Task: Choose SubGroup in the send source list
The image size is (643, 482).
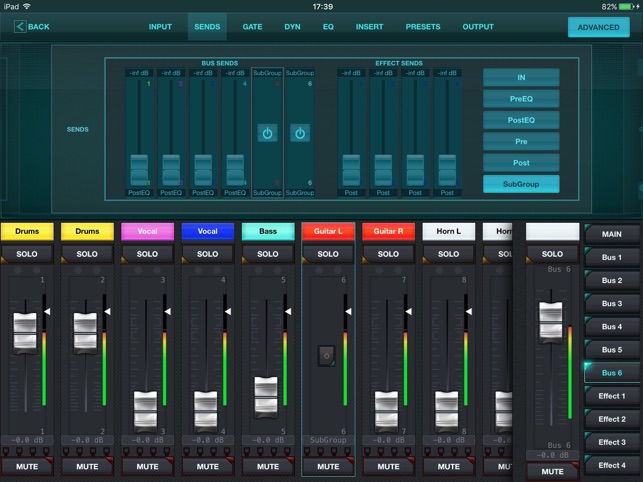Action: point(521,184)
